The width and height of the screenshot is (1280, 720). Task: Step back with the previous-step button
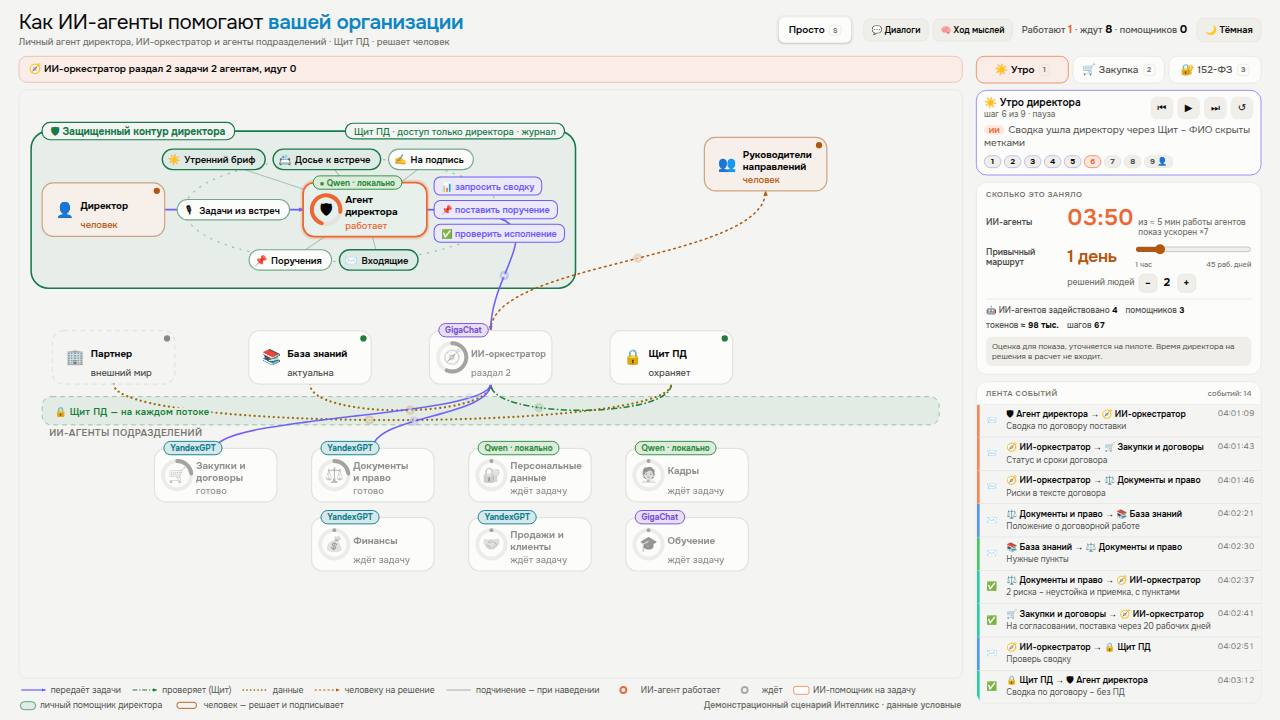click(1162, 108)
